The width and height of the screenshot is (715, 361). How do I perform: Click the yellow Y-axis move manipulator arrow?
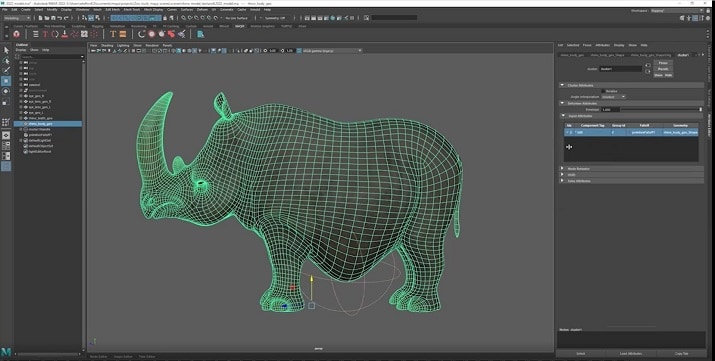pyautogui.click(x=311, y=278)
